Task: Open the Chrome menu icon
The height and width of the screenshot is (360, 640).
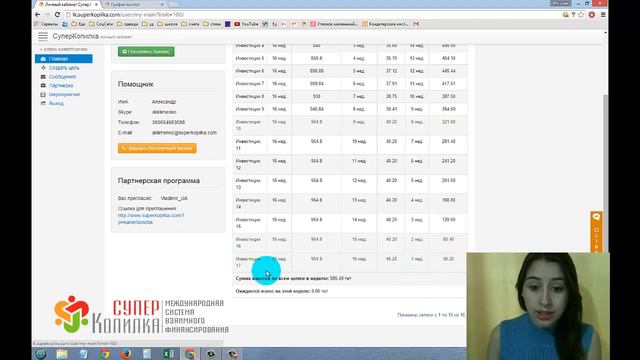Action: tap(603, 15)
